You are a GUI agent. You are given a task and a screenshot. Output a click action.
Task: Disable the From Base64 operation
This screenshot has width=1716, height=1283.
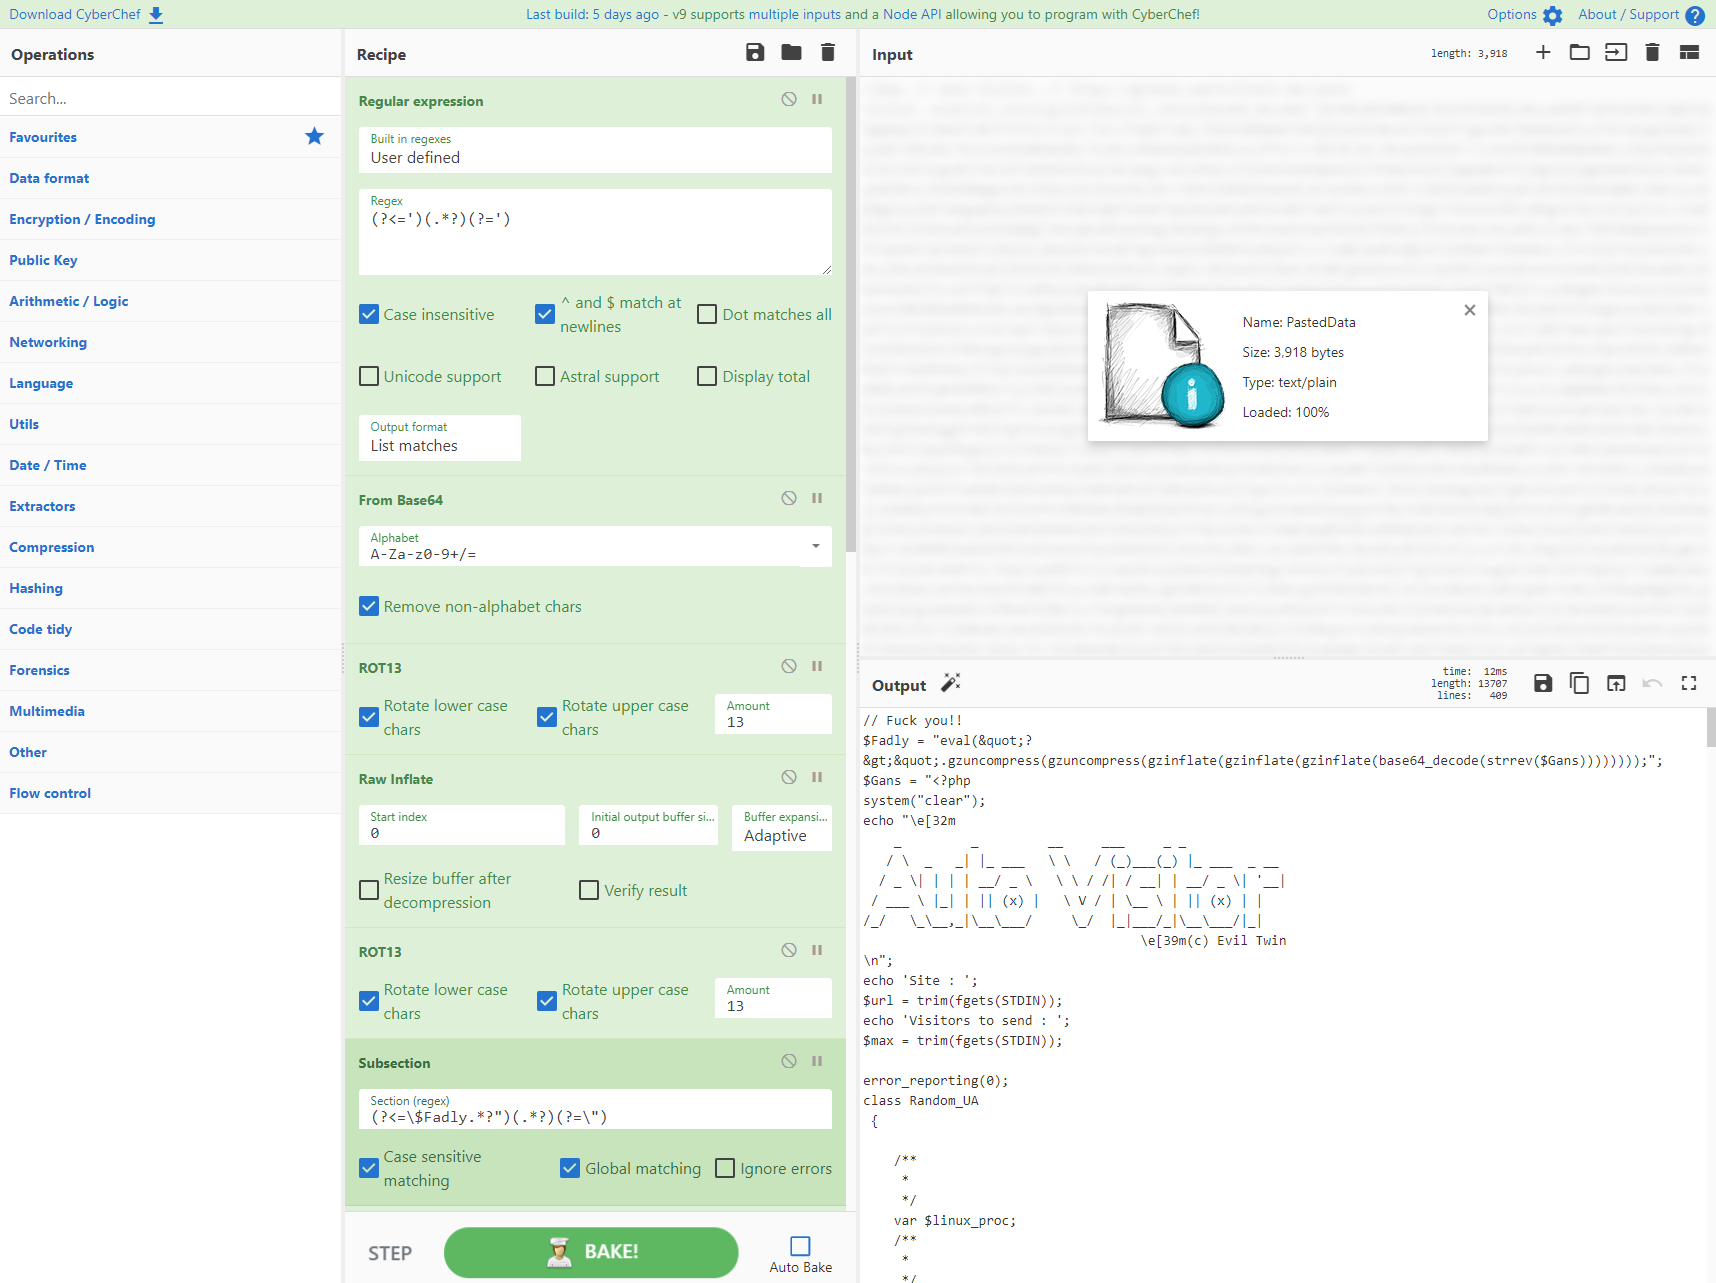(789, 498)
